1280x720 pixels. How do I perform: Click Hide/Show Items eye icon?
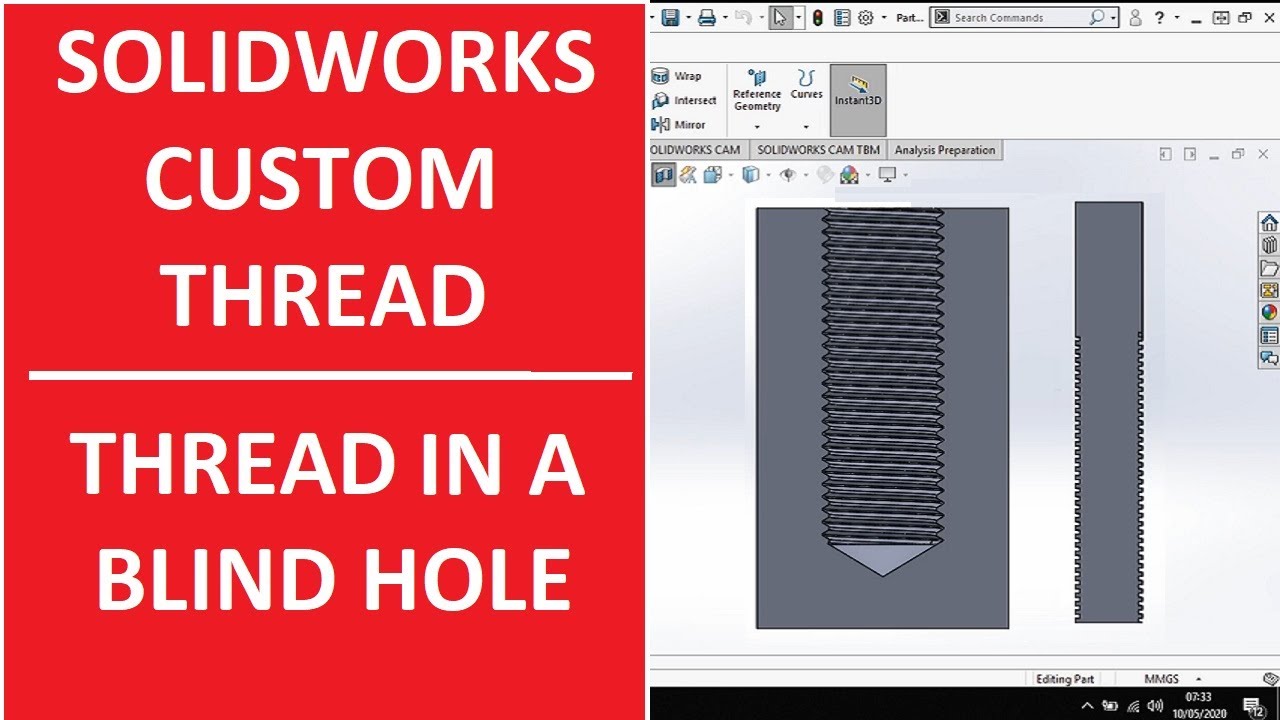pyautogui.click(x=789, y=175)
